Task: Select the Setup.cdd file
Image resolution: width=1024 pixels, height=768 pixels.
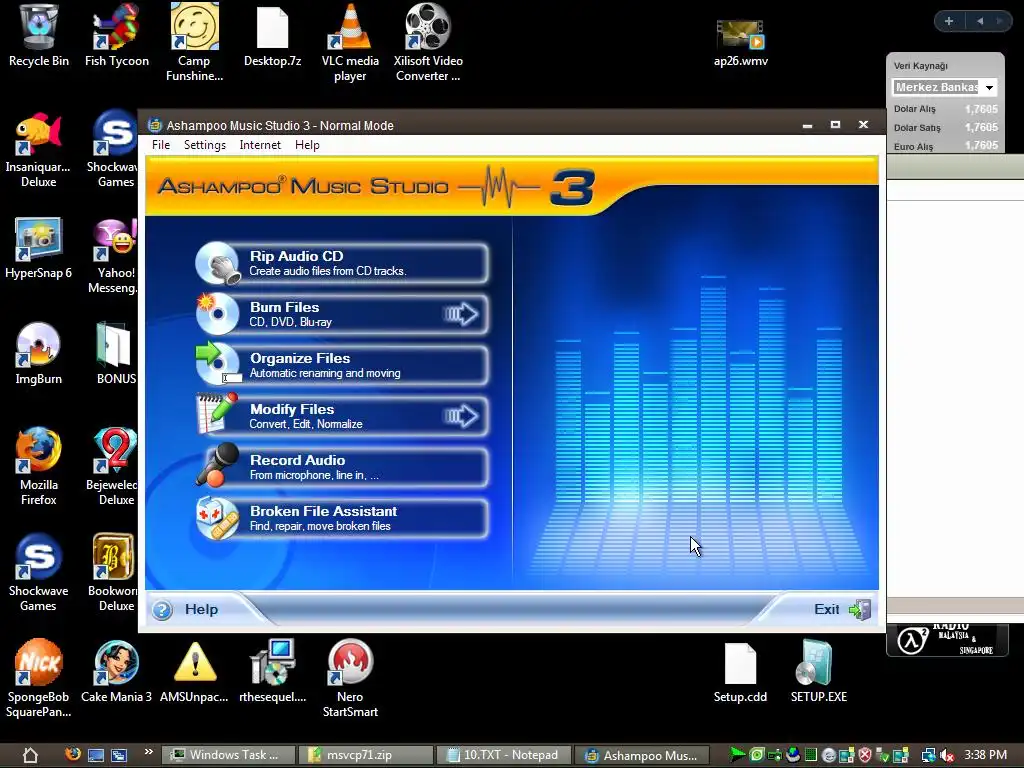Action: pyautogui.click(x=740, y=673)
